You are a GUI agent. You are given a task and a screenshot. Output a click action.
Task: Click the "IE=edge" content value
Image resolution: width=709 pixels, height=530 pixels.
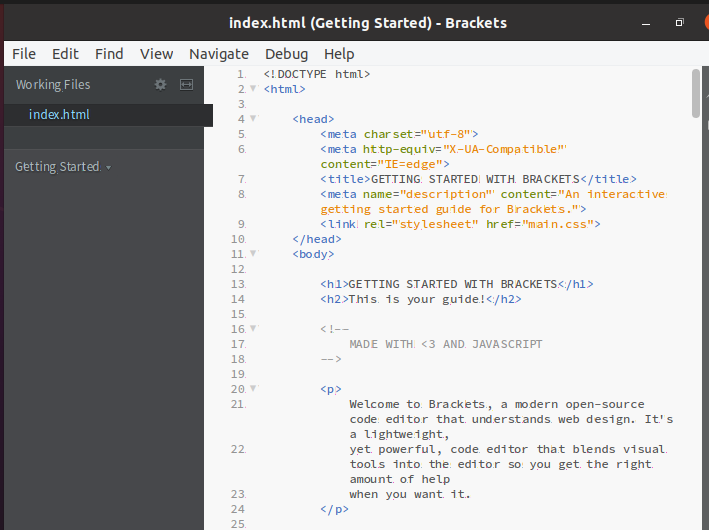click(410, 164)
